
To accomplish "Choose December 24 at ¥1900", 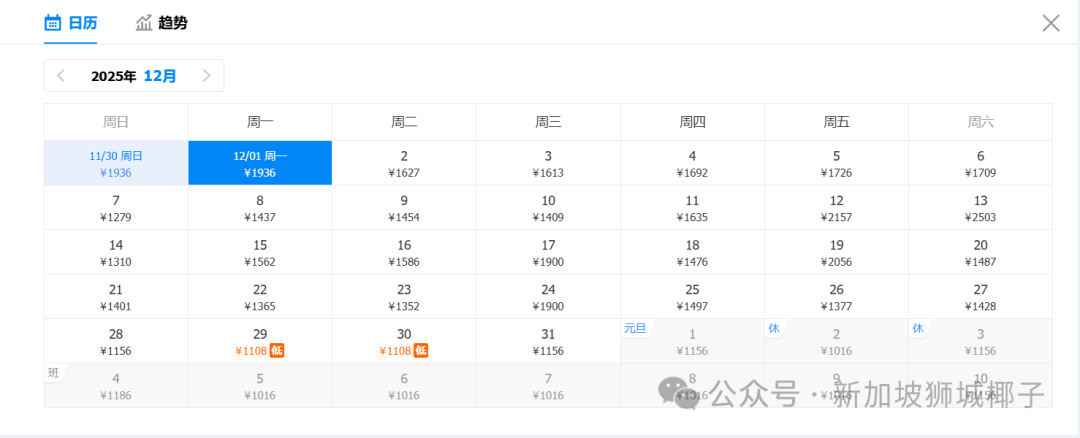I will point(548,297).
